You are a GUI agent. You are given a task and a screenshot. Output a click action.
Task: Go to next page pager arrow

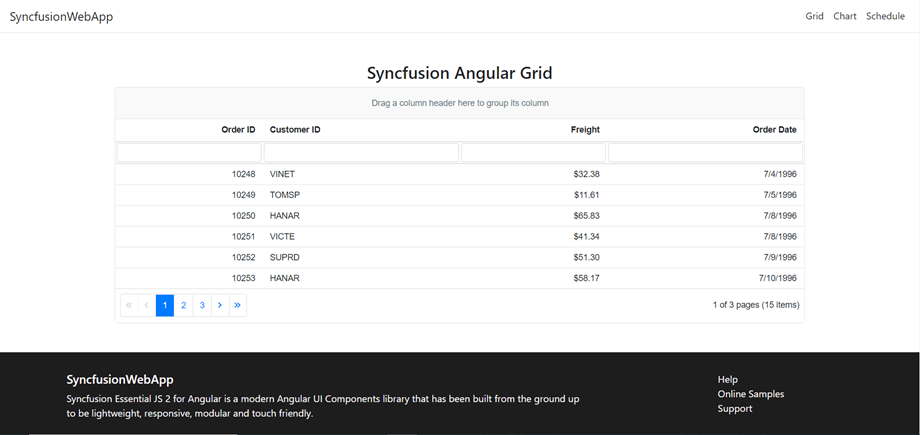tap(220, 305)
